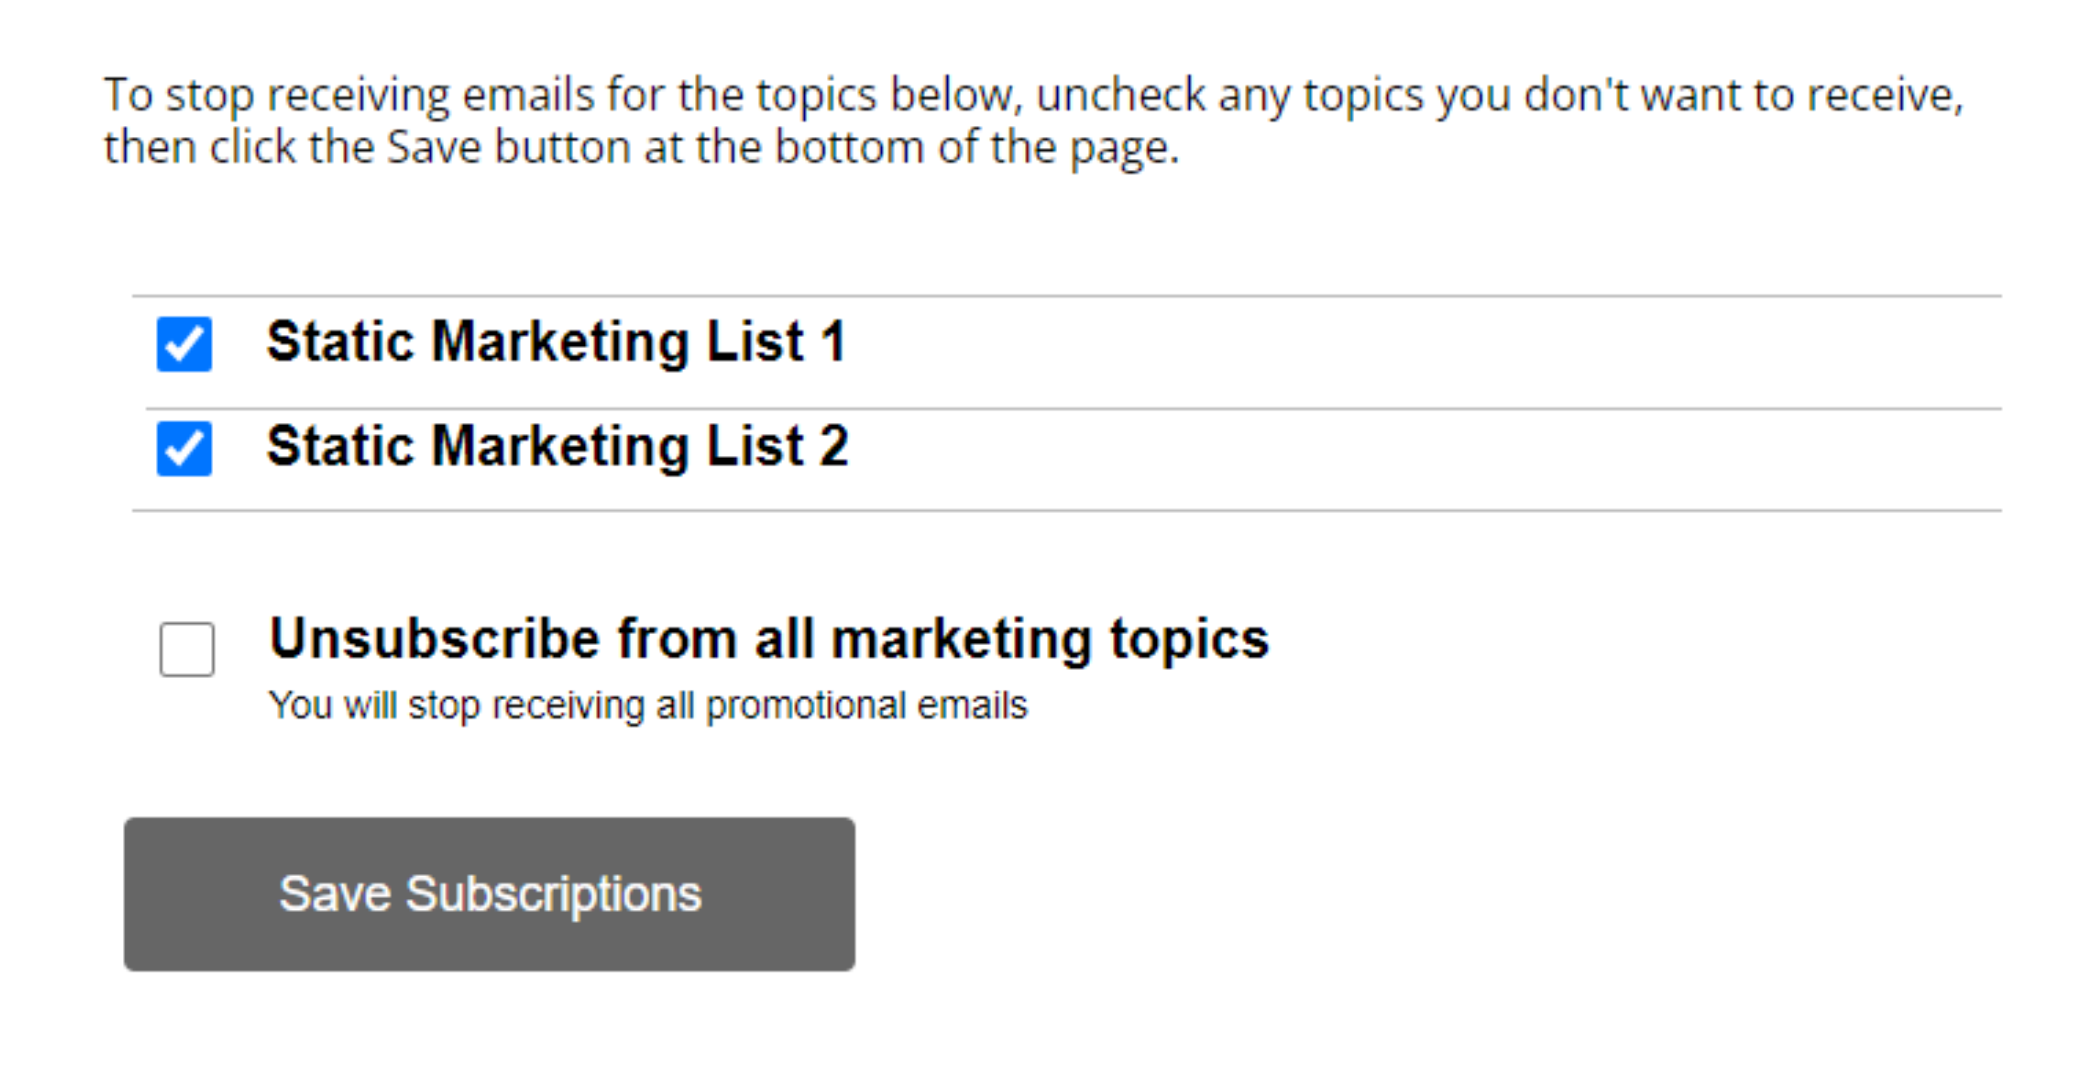The height and width of the screenshot is (1065, 2080).
Task: Click the "Unsubscribe from all marketing topics" heading
Action: click(769, 639)
